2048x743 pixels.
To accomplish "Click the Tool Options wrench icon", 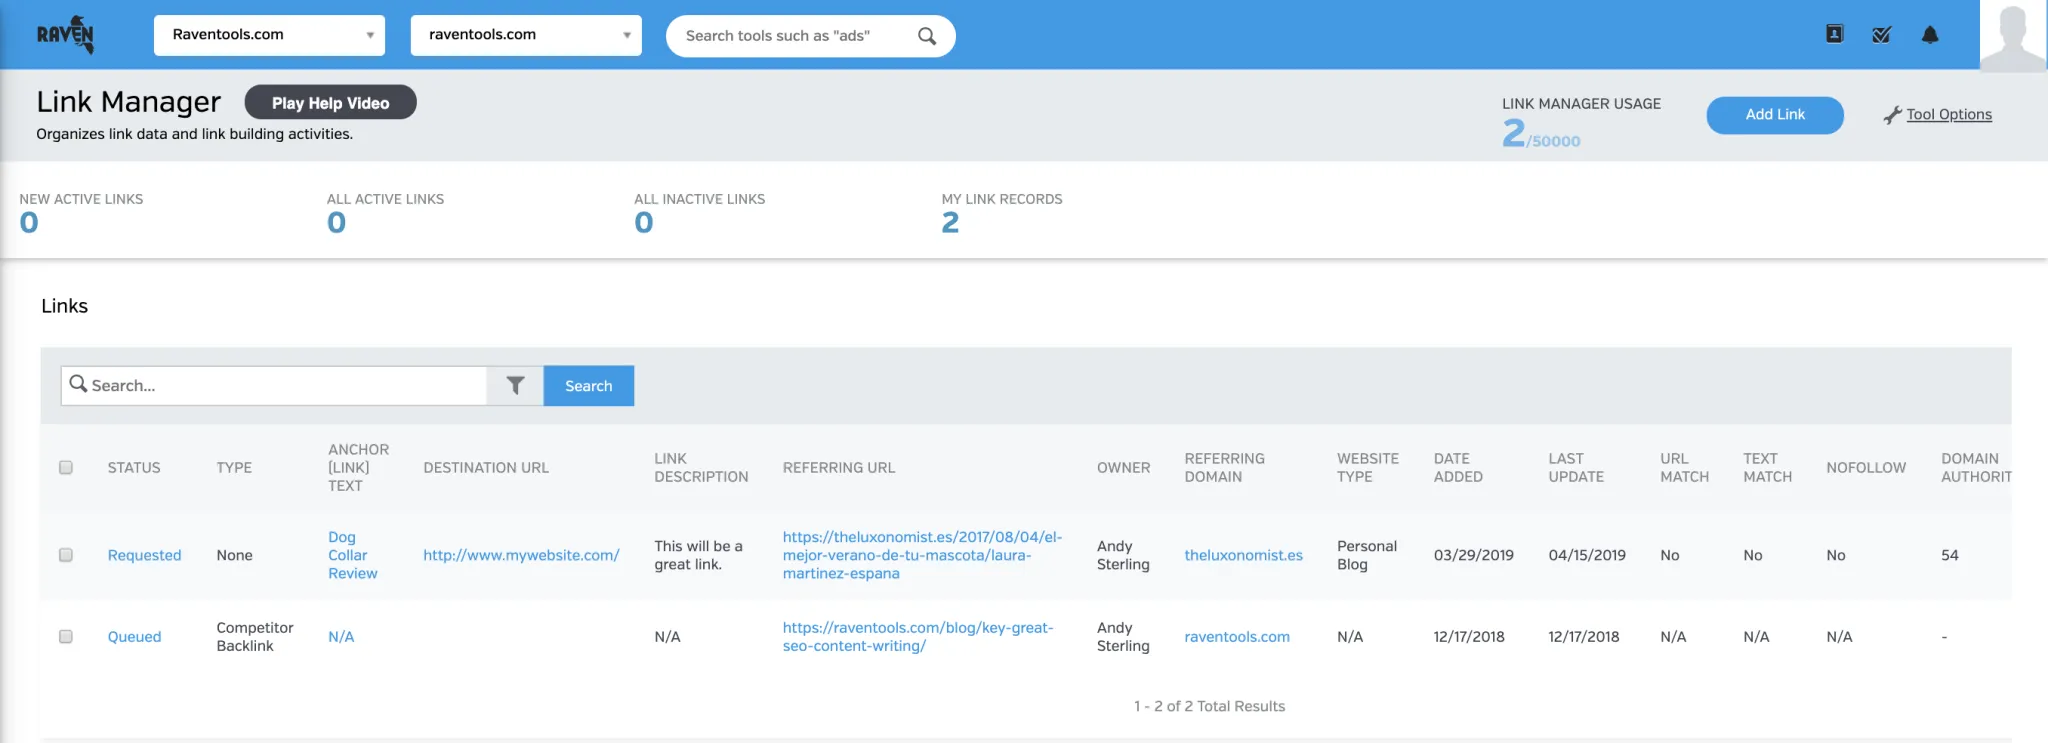I will coord(1891,115).
